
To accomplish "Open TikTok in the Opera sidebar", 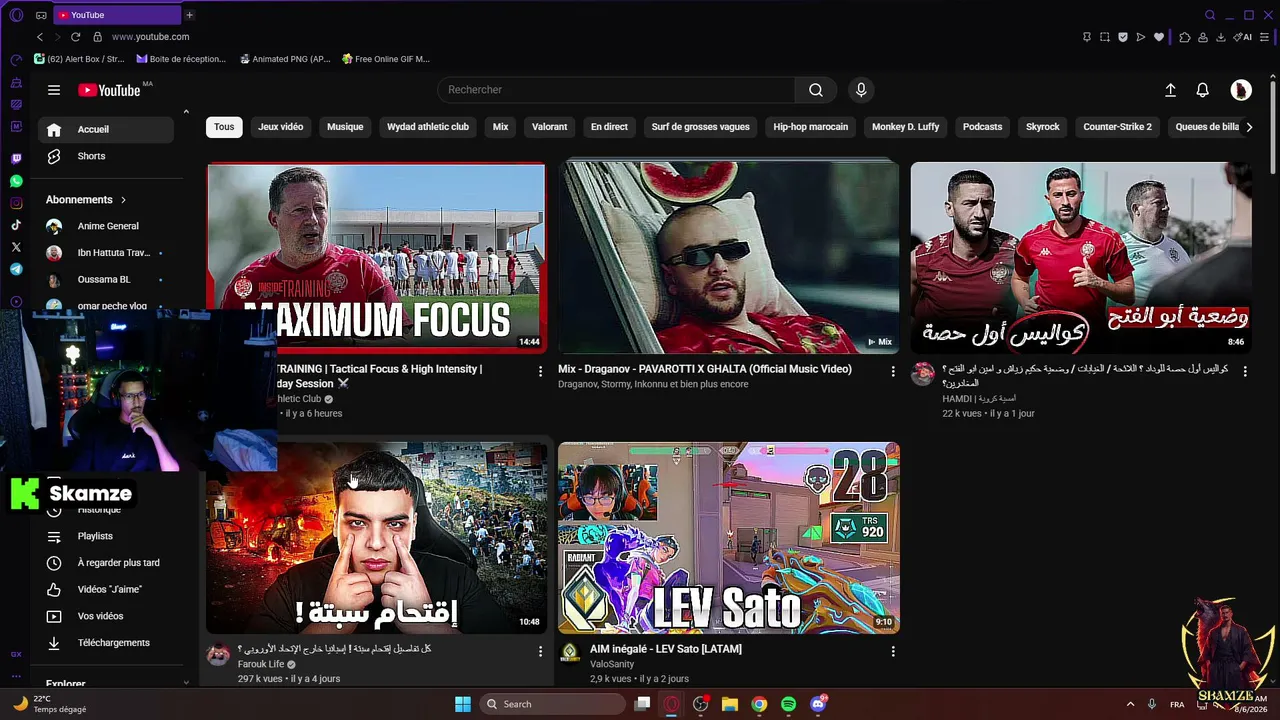I will [16, 225].
